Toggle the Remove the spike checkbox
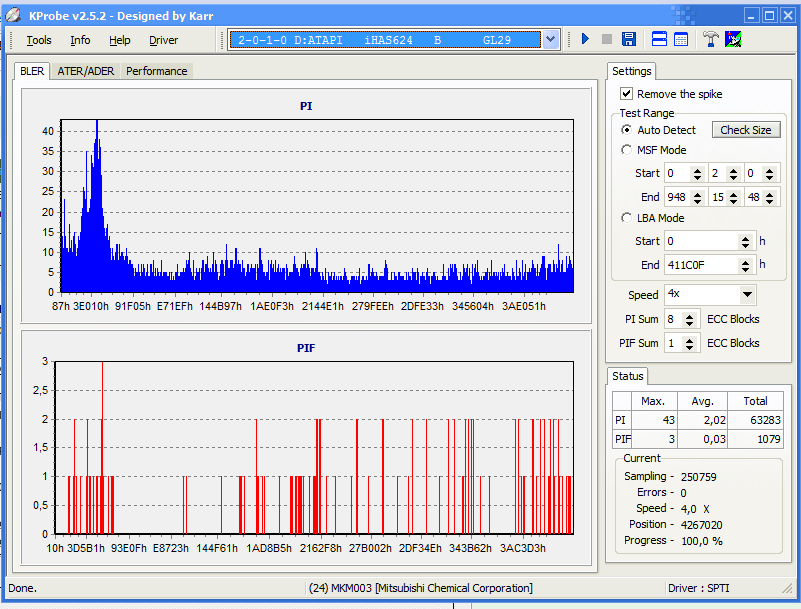801x609 pixels. (627, 94)
